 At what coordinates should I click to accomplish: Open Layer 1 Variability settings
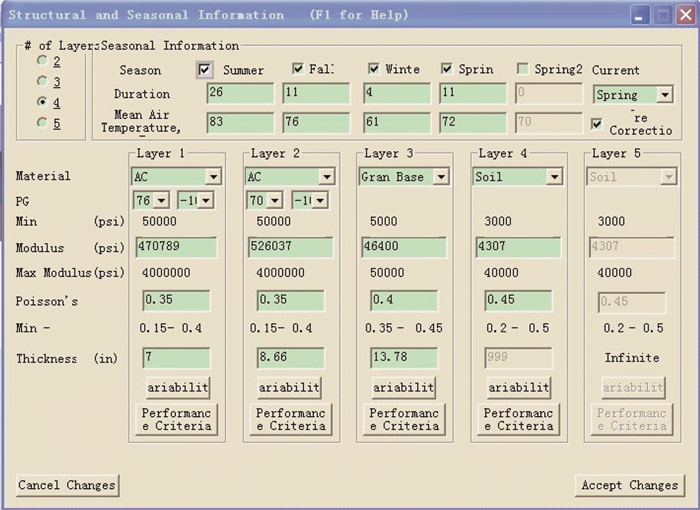tap(178, 388)
